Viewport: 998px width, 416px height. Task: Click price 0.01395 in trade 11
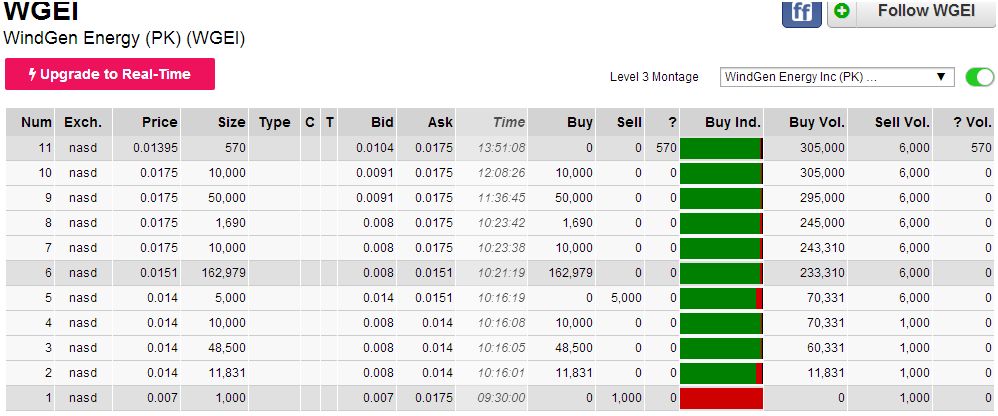pyautogui.click(x=155, y=148)
